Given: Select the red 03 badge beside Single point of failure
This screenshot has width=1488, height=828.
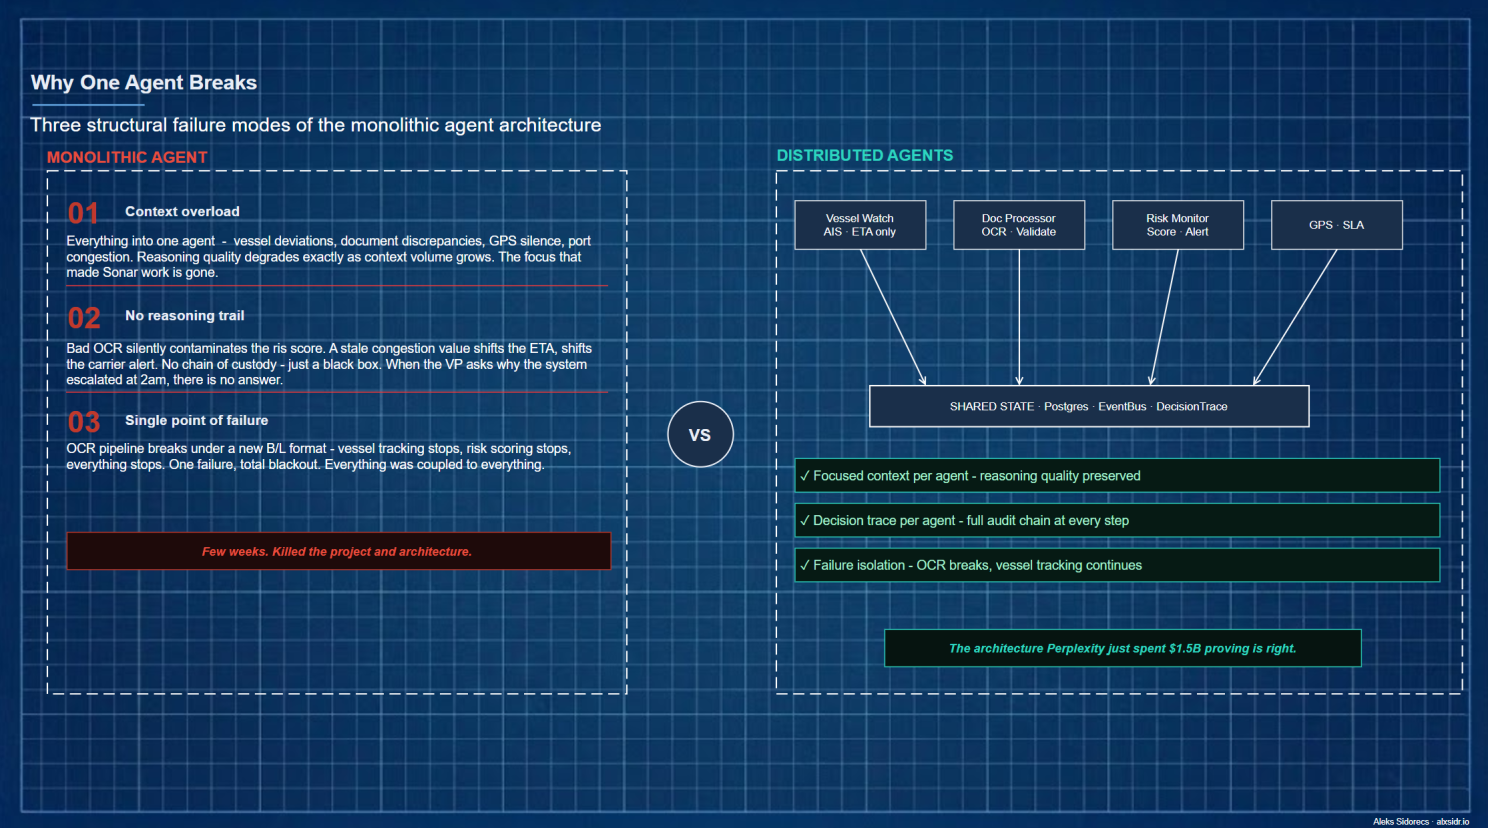Looking at the screenshot, I should 83,422.
